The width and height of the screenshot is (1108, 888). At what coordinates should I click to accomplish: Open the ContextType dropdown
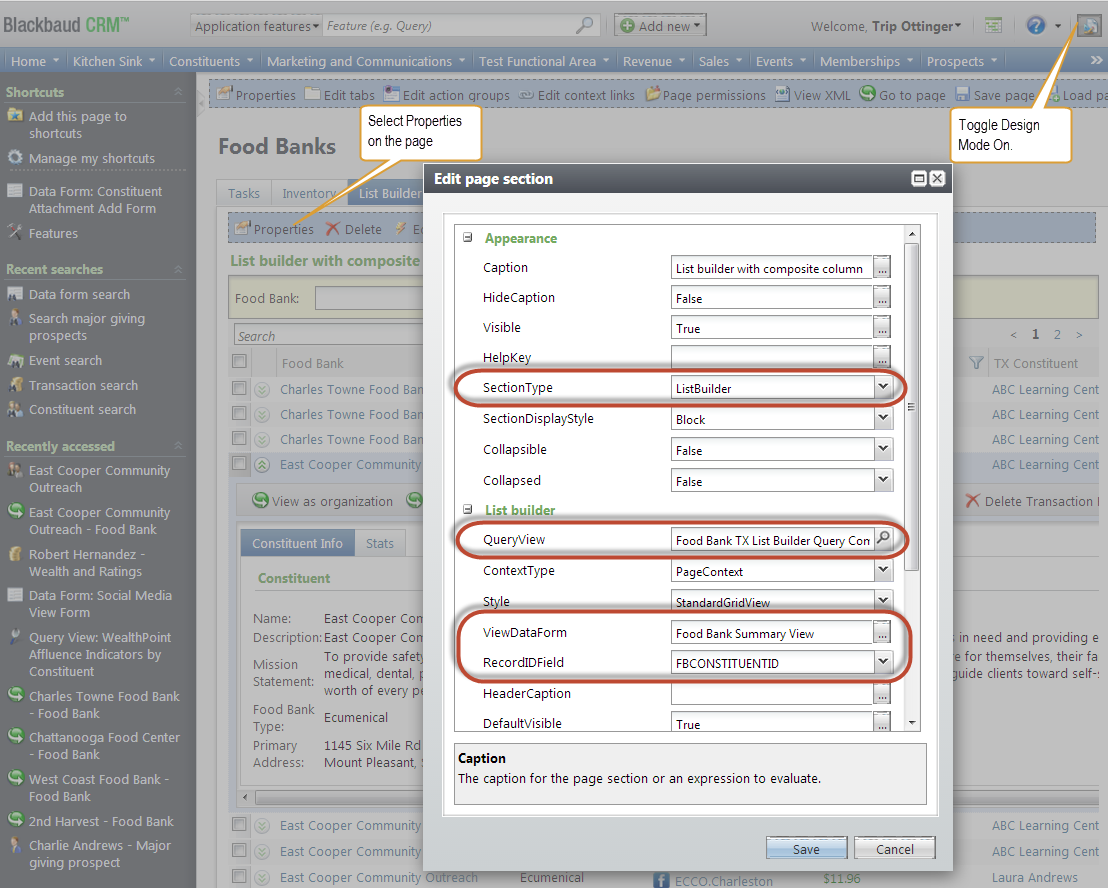pyautogui.click(x=883, y=570)
